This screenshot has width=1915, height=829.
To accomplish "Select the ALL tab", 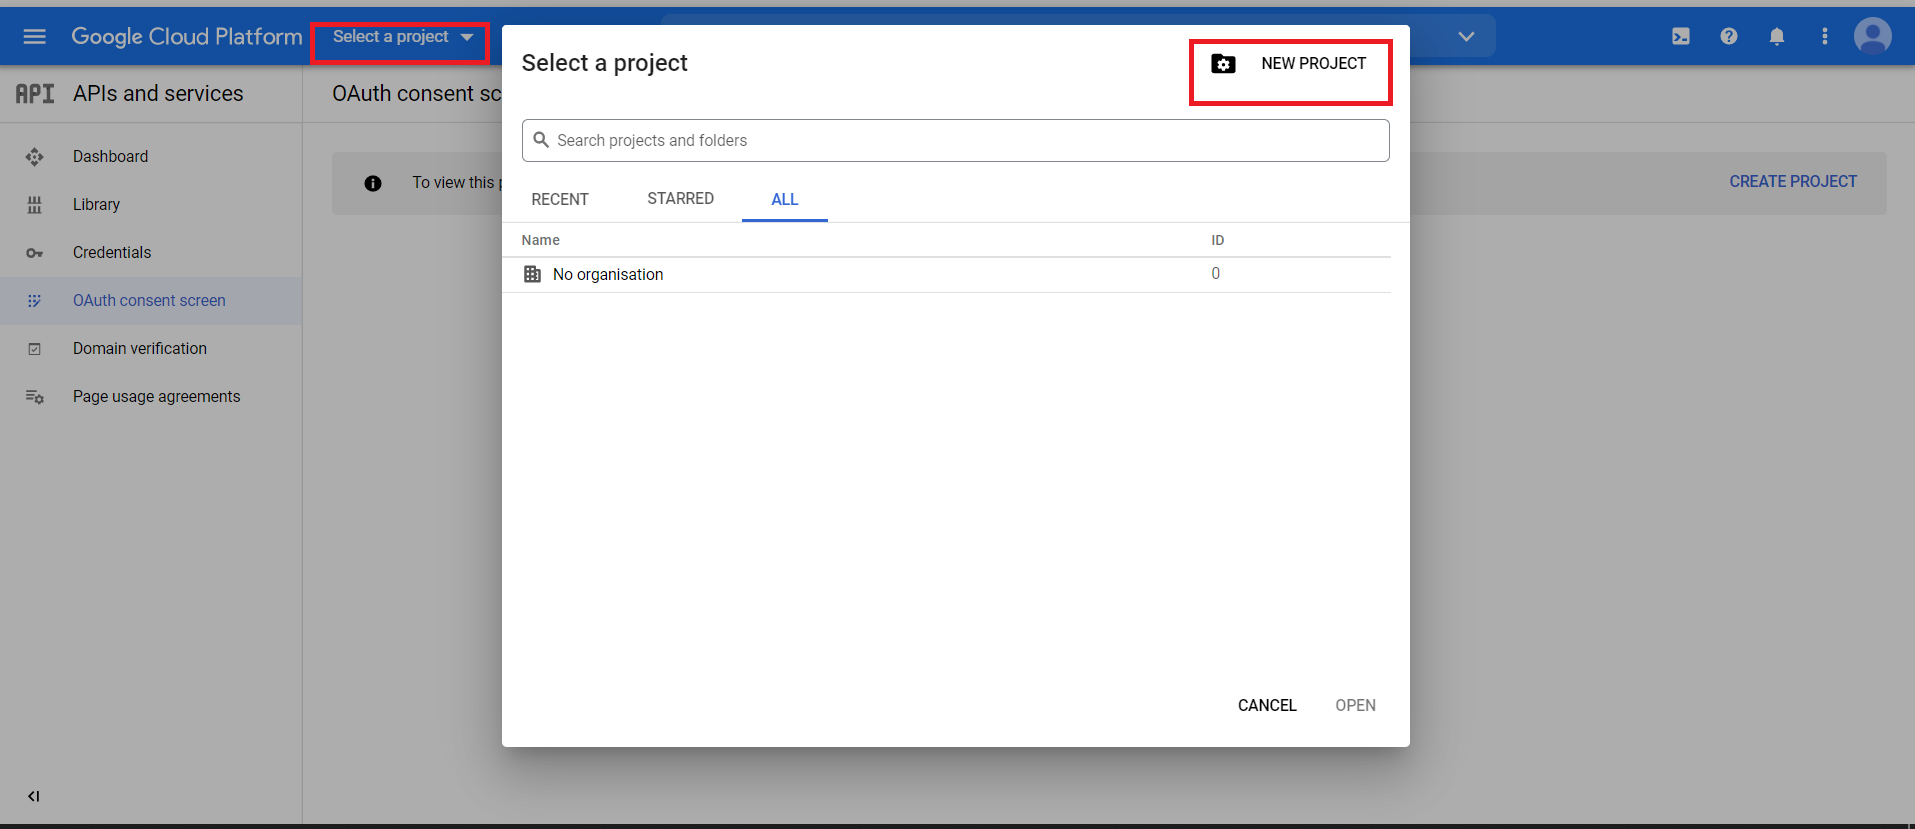I will coord(784,199).
